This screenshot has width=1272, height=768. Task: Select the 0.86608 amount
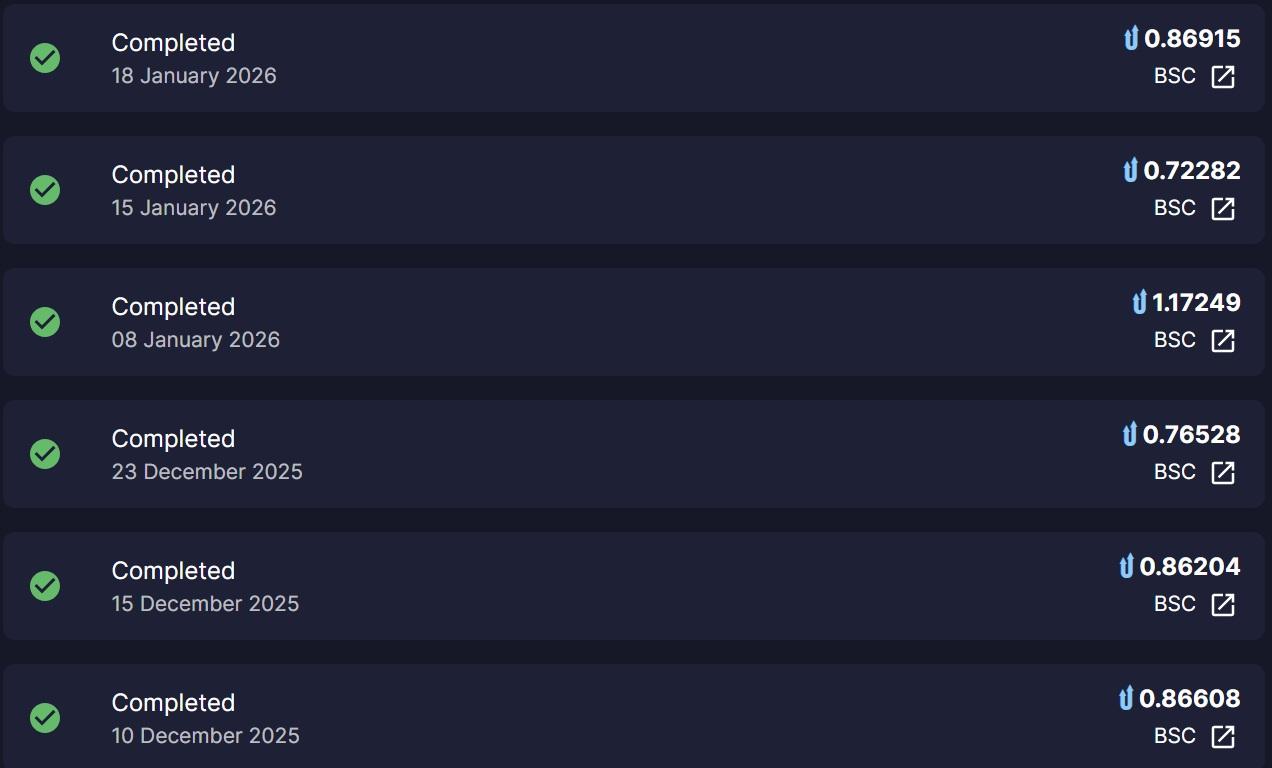[x=1190, y=699]
